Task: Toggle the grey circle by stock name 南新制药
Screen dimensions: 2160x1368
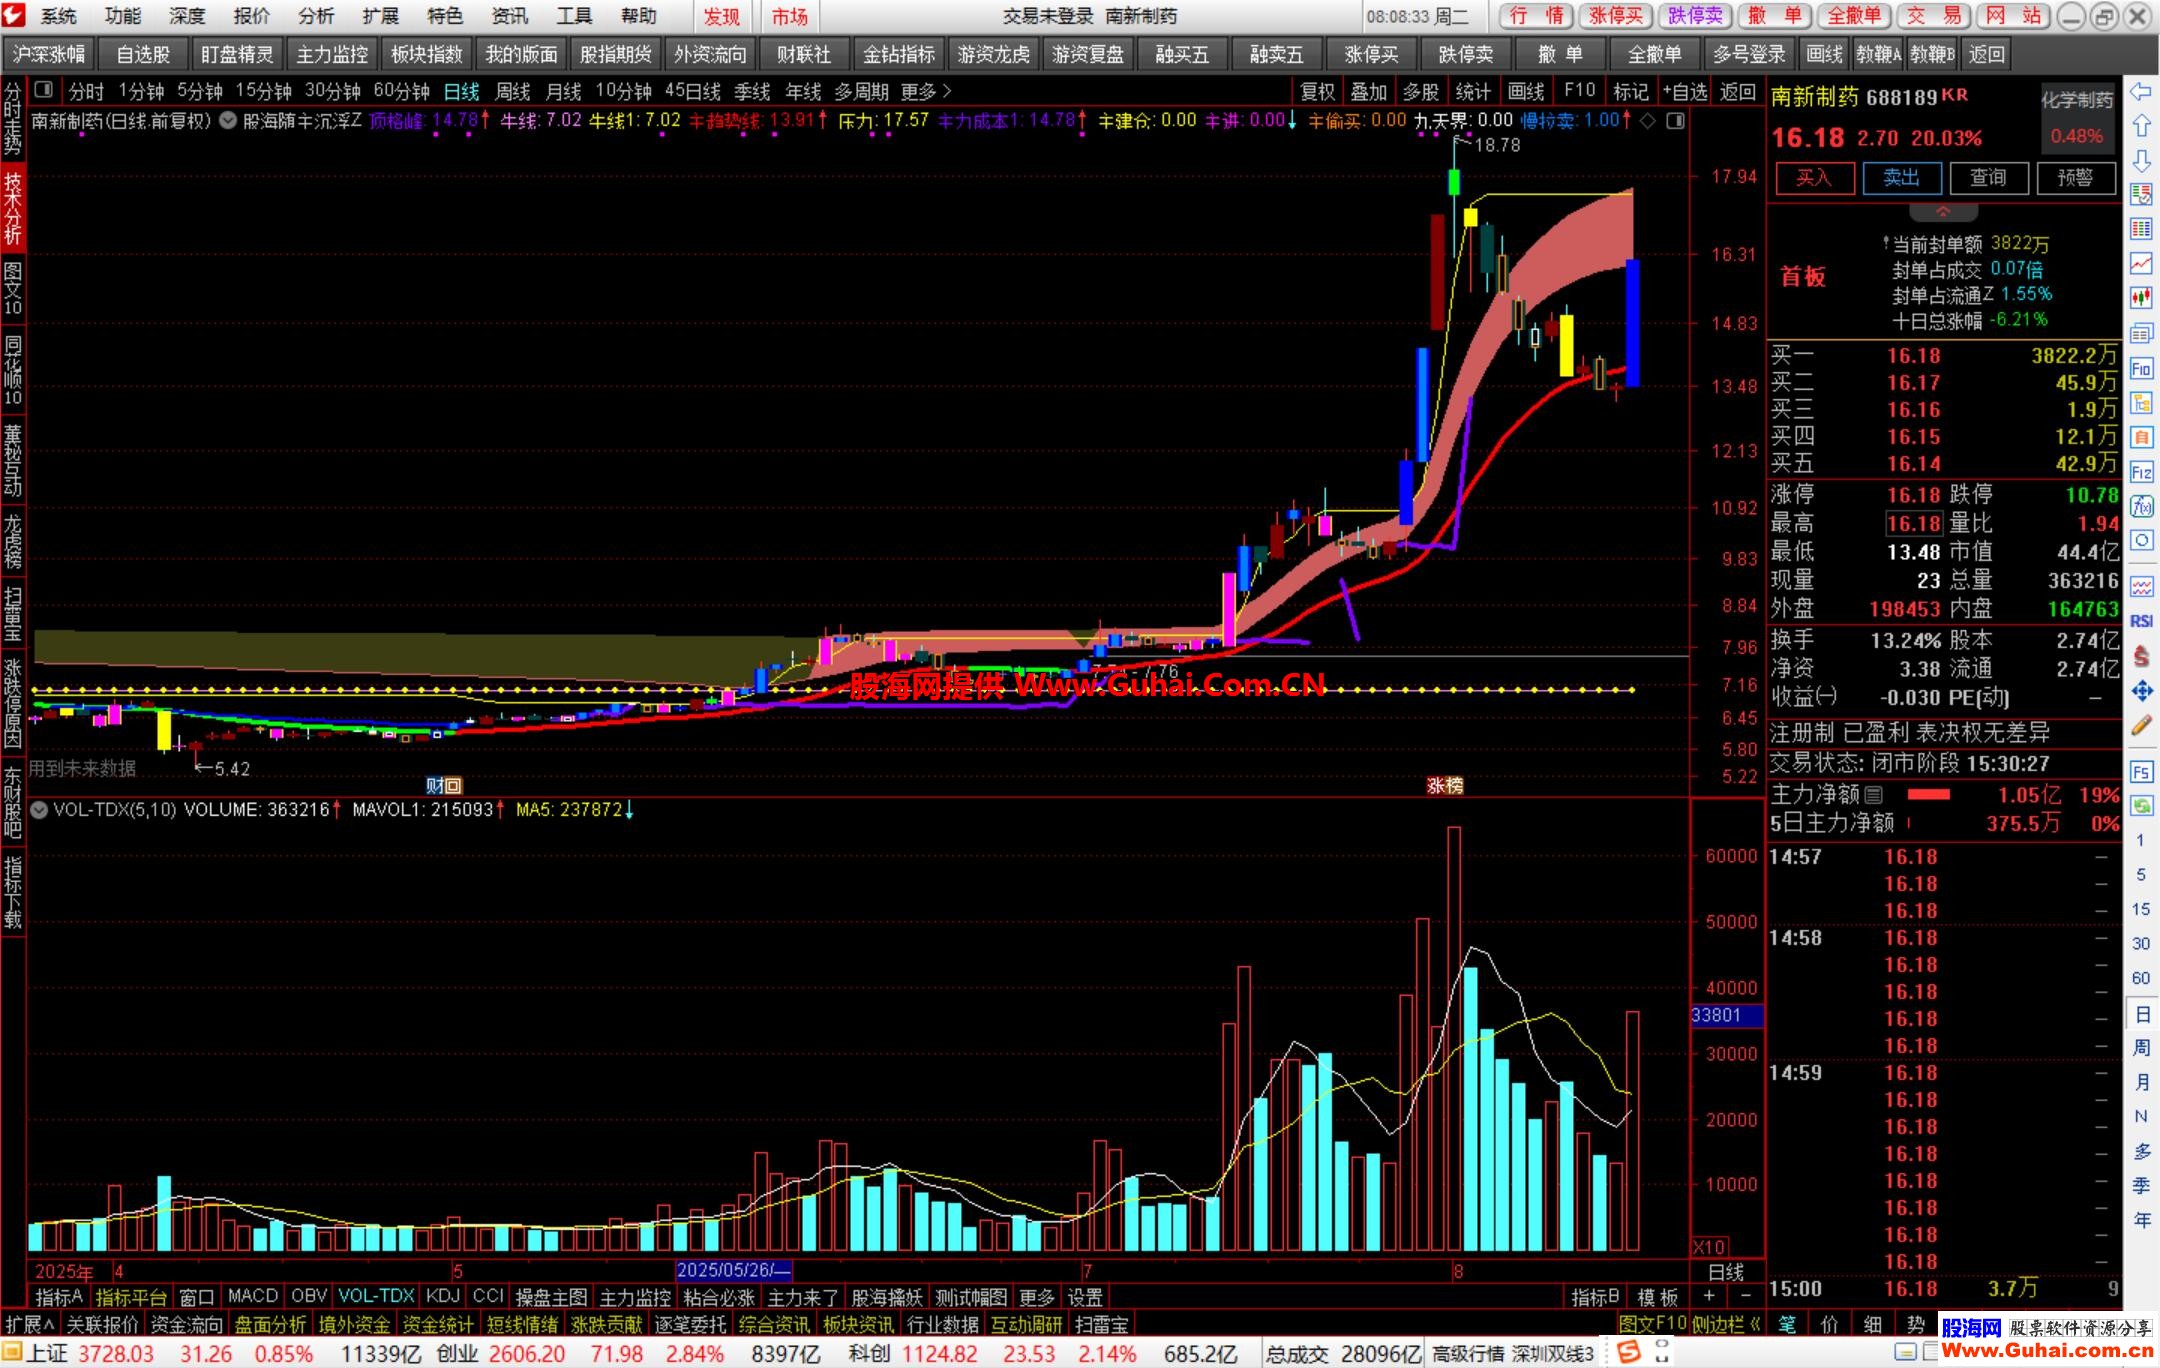Action: tap(228, 121)
